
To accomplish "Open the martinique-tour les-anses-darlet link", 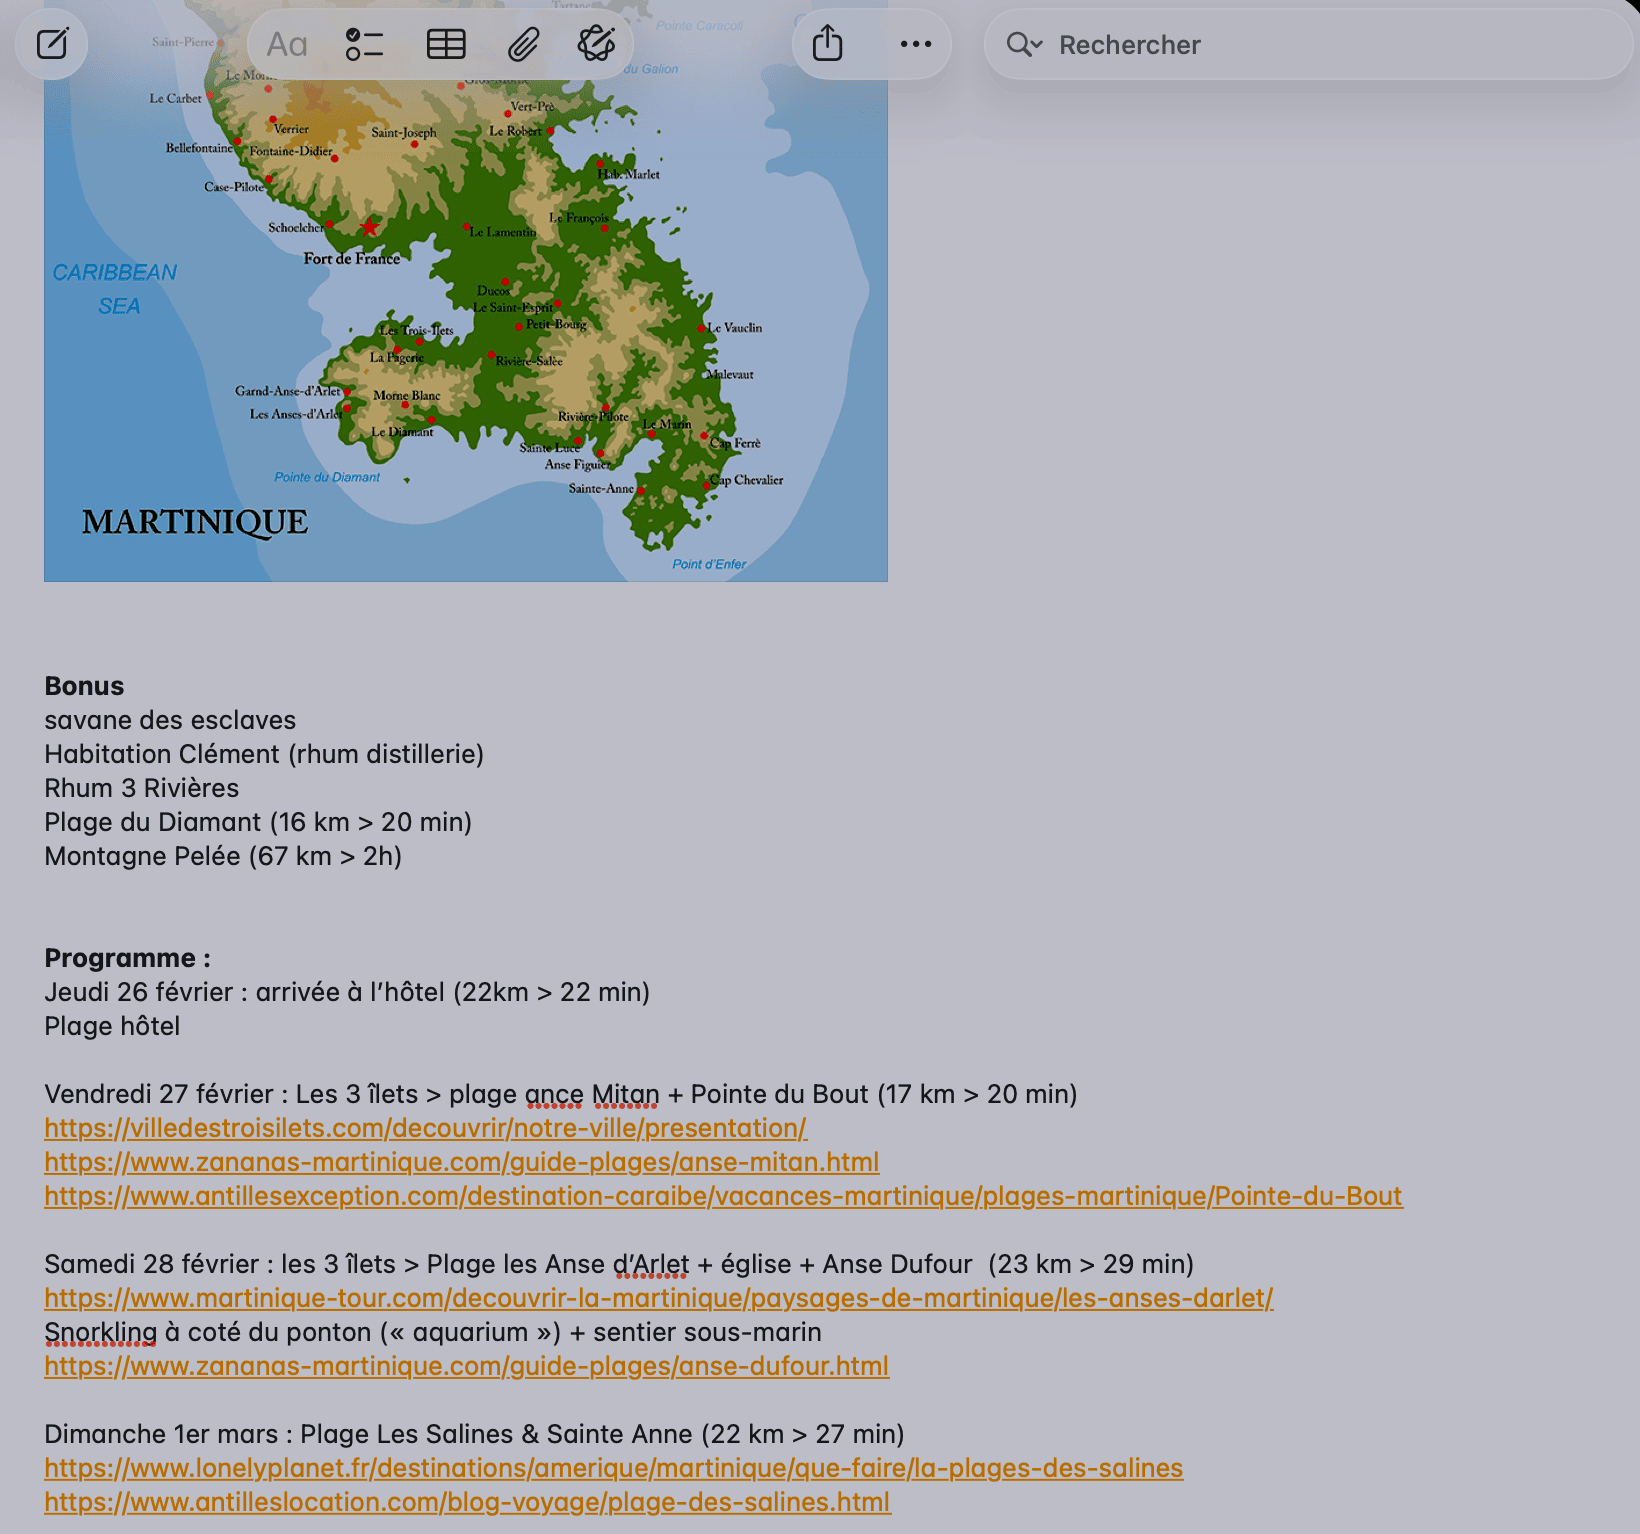I will tap(658, 1298).
